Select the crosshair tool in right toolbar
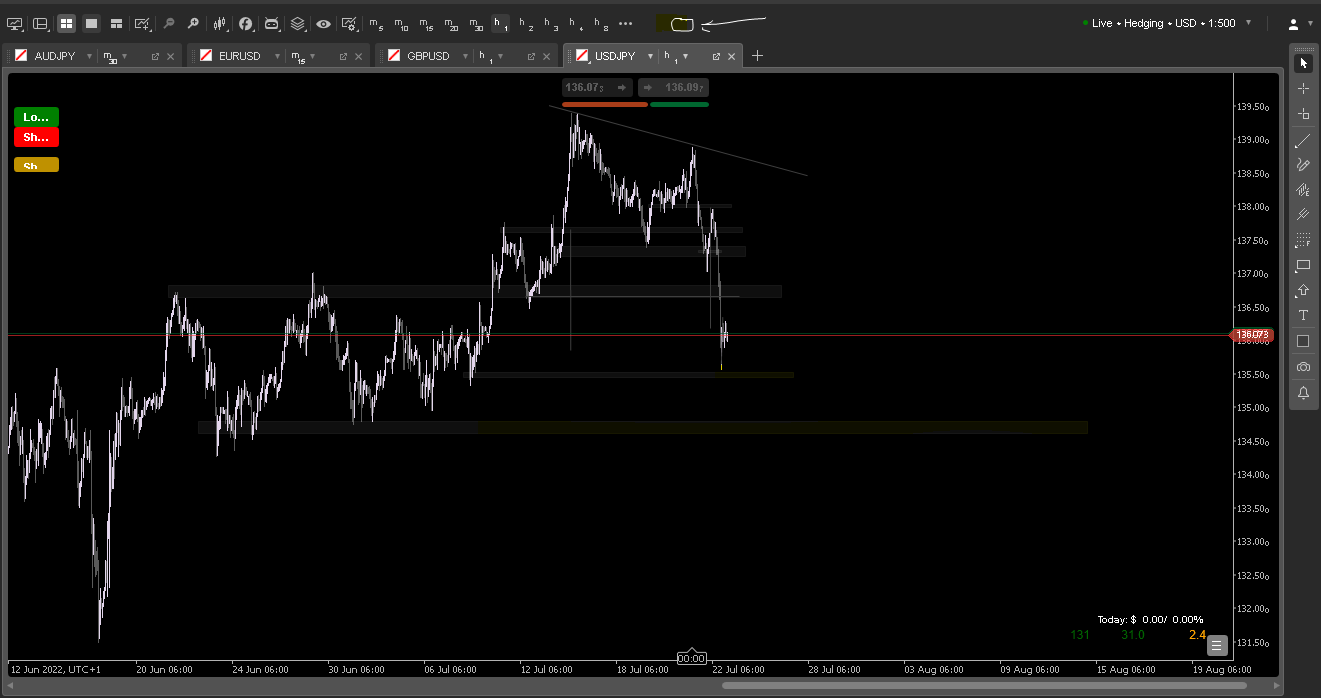 click(1303, 89)
